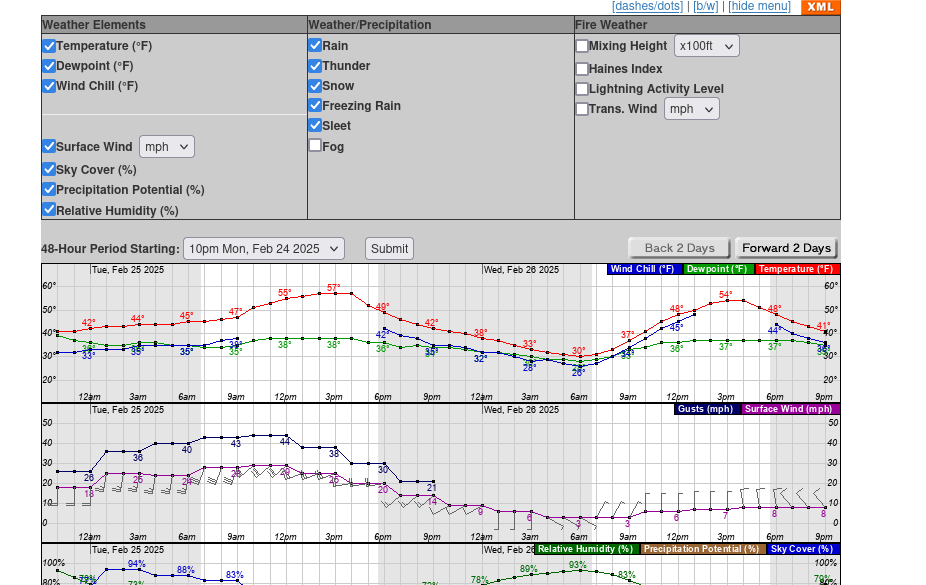926x585 pixels.
Task: Open the Trans. Wind mph dropdown
Action: pyautogui.click(x=692, y=109)
